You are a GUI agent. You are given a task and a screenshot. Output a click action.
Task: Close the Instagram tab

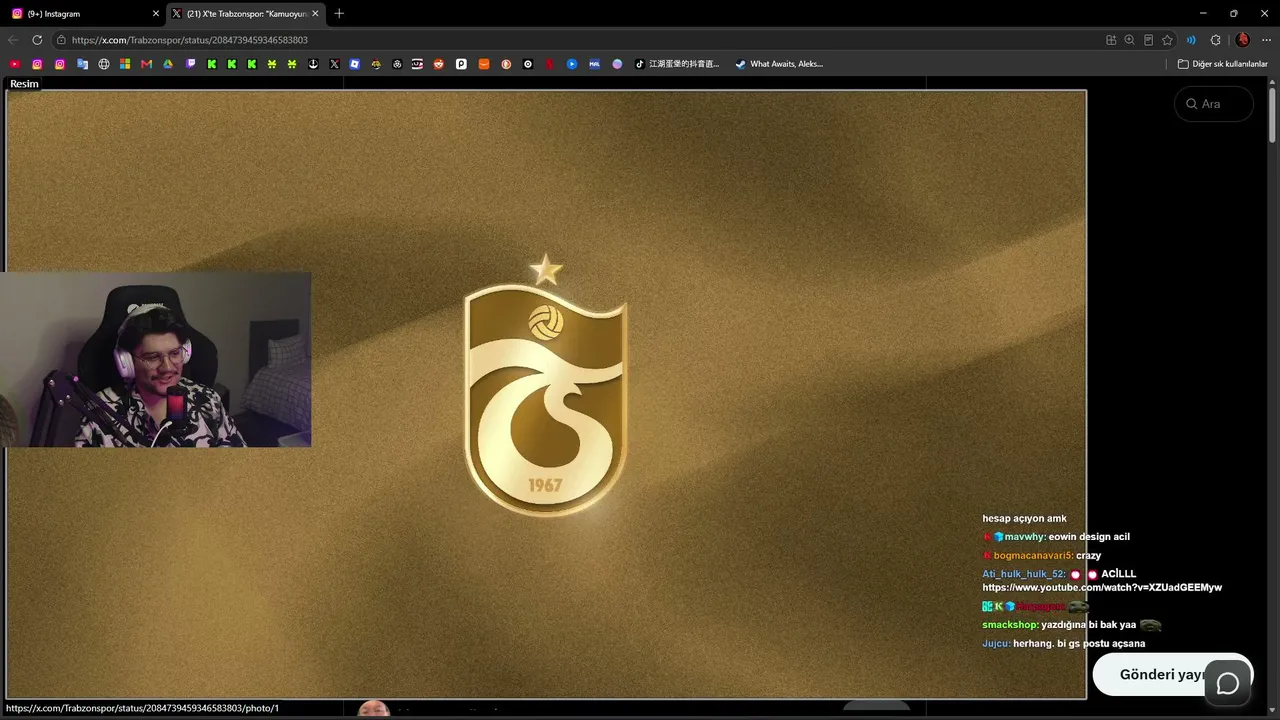tap(156, 14)
